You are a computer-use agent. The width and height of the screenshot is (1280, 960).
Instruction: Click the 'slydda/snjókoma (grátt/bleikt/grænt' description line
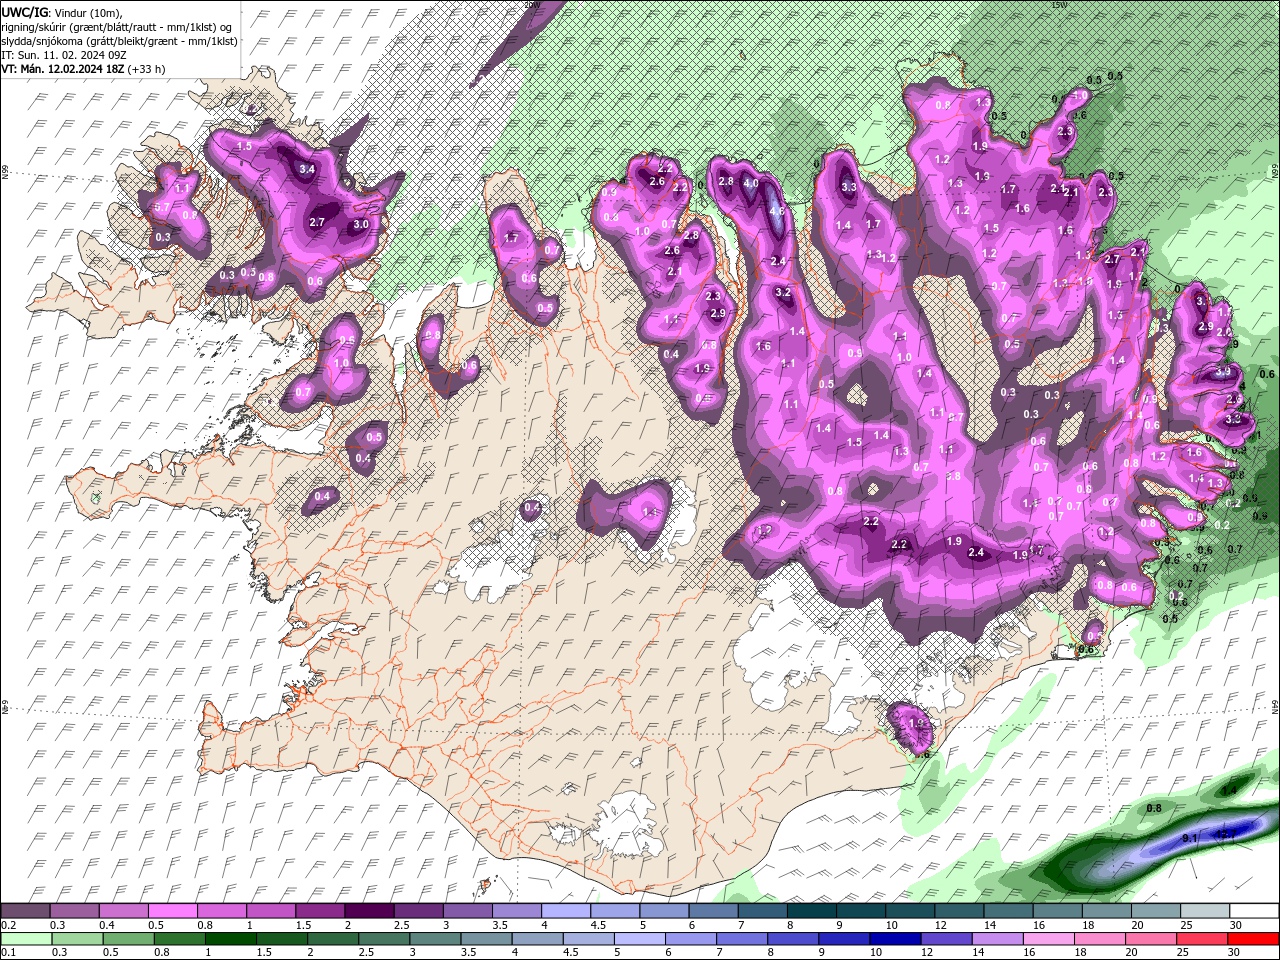(119, 41)
